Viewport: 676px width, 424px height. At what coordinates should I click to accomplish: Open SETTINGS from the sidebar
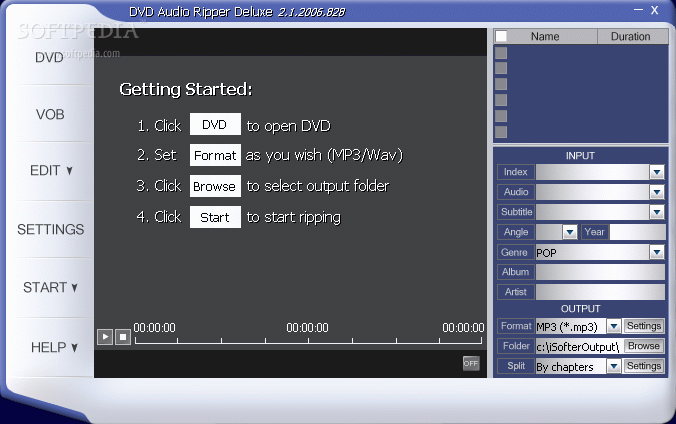51,229
